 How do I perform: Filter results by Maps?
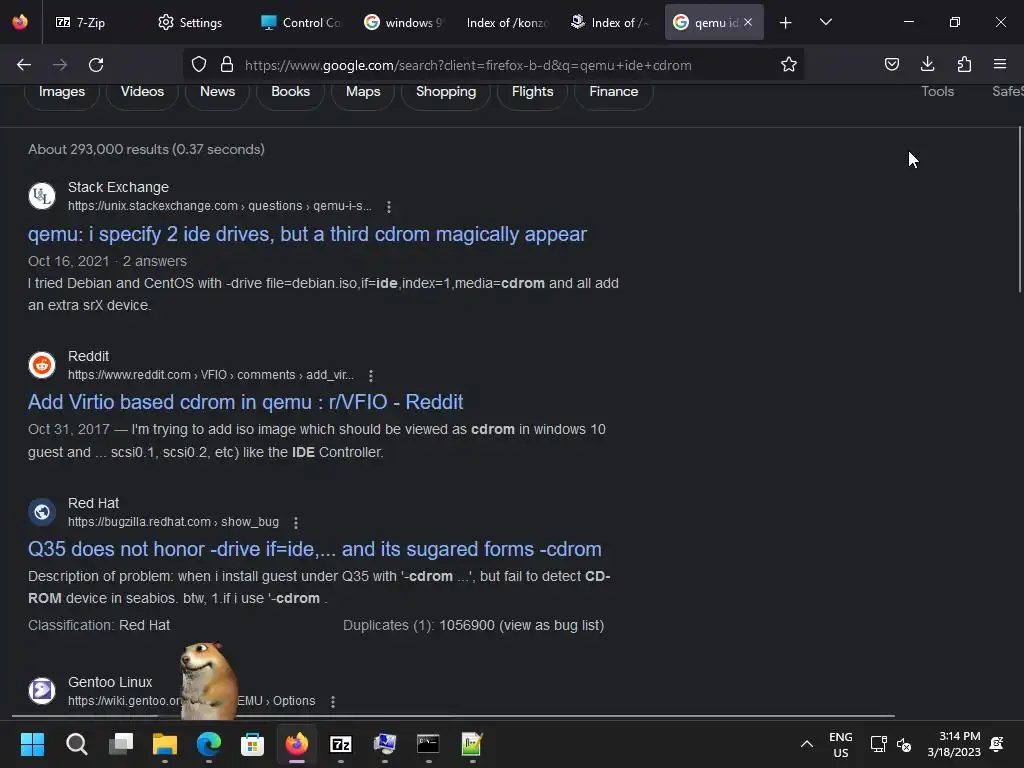coord(363,91)
